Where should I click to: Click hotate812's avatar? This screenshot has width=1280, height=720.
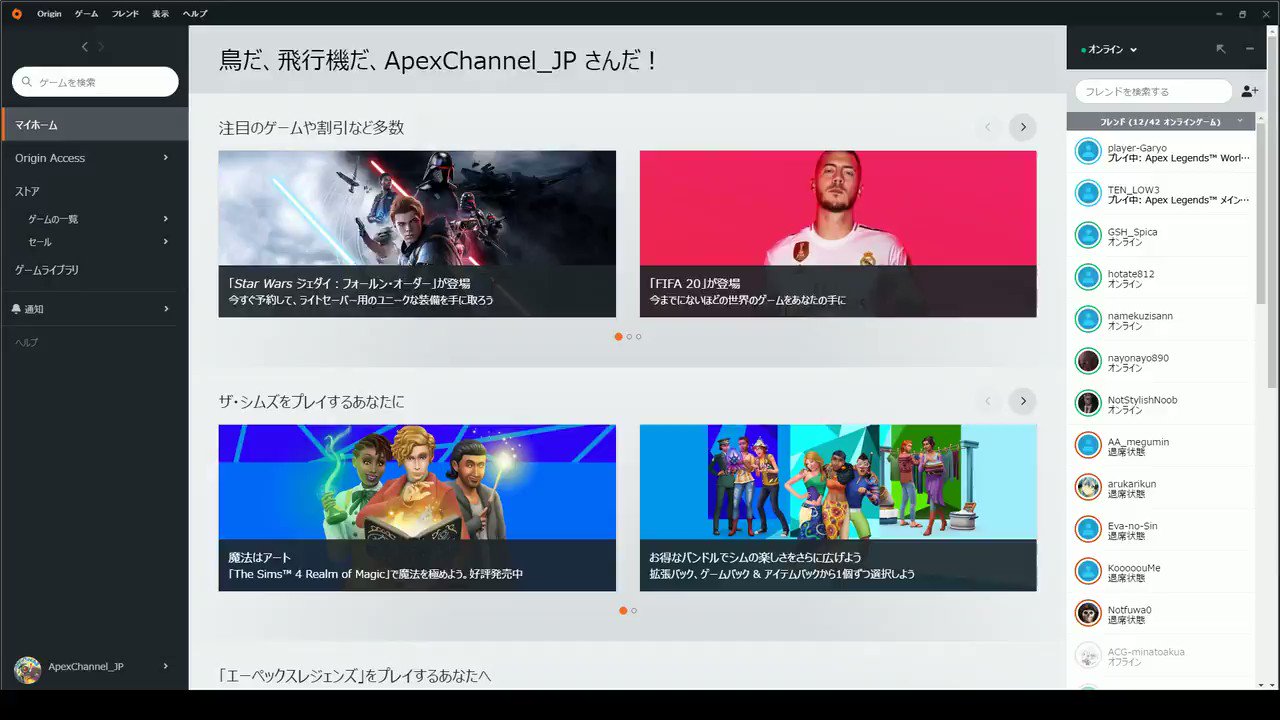pos(1088,278)
